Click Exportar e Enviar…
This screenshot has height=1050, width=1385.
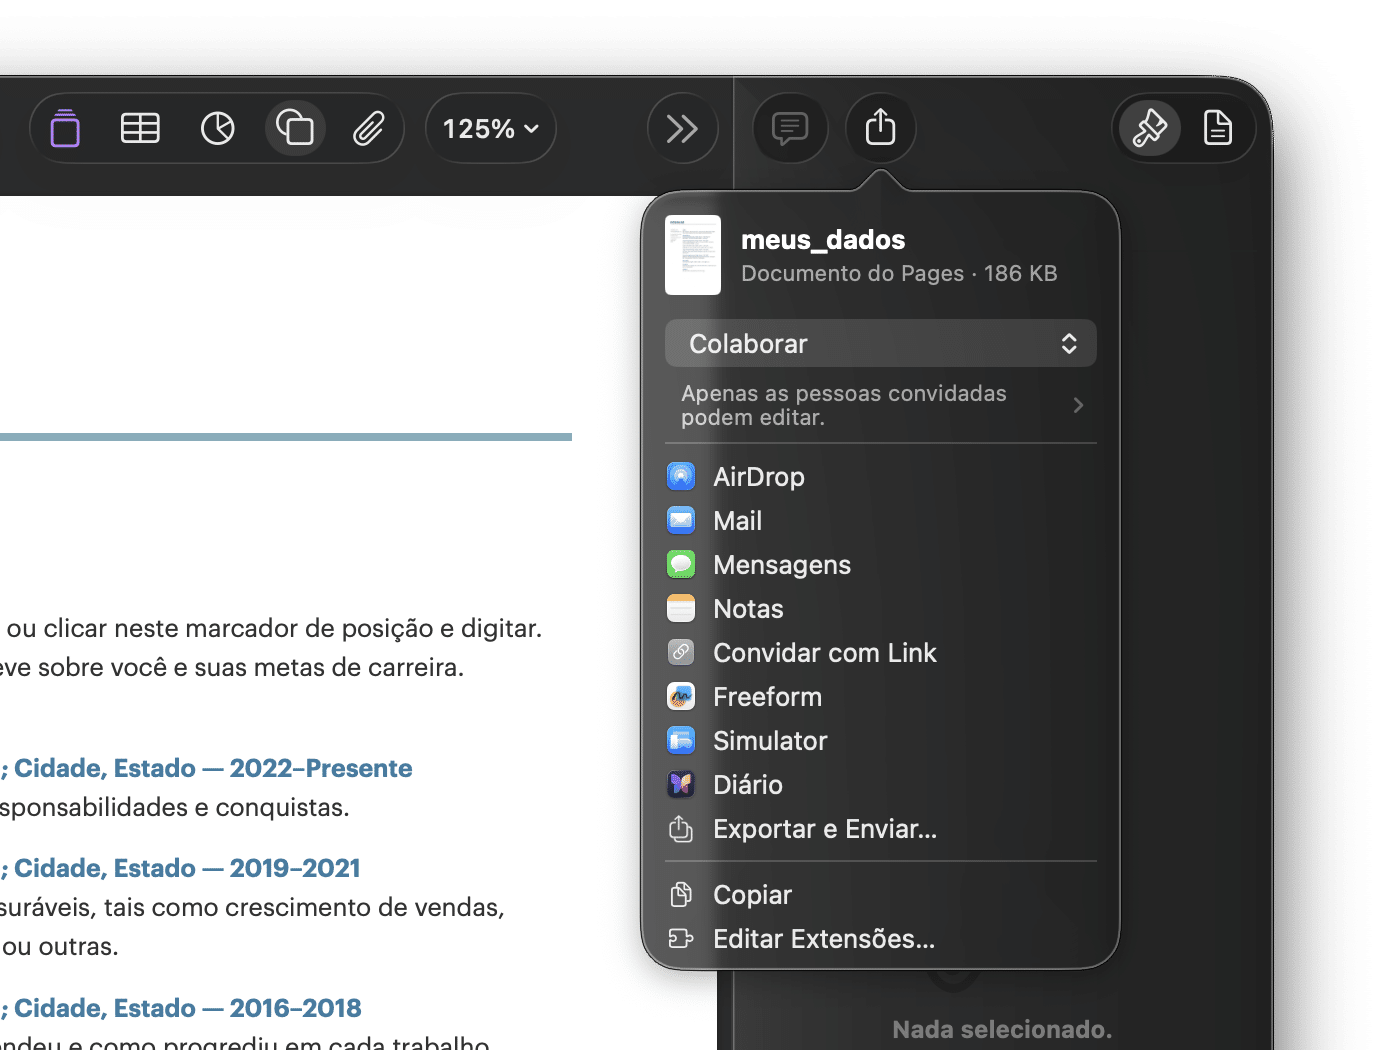[x=824, y=829]
